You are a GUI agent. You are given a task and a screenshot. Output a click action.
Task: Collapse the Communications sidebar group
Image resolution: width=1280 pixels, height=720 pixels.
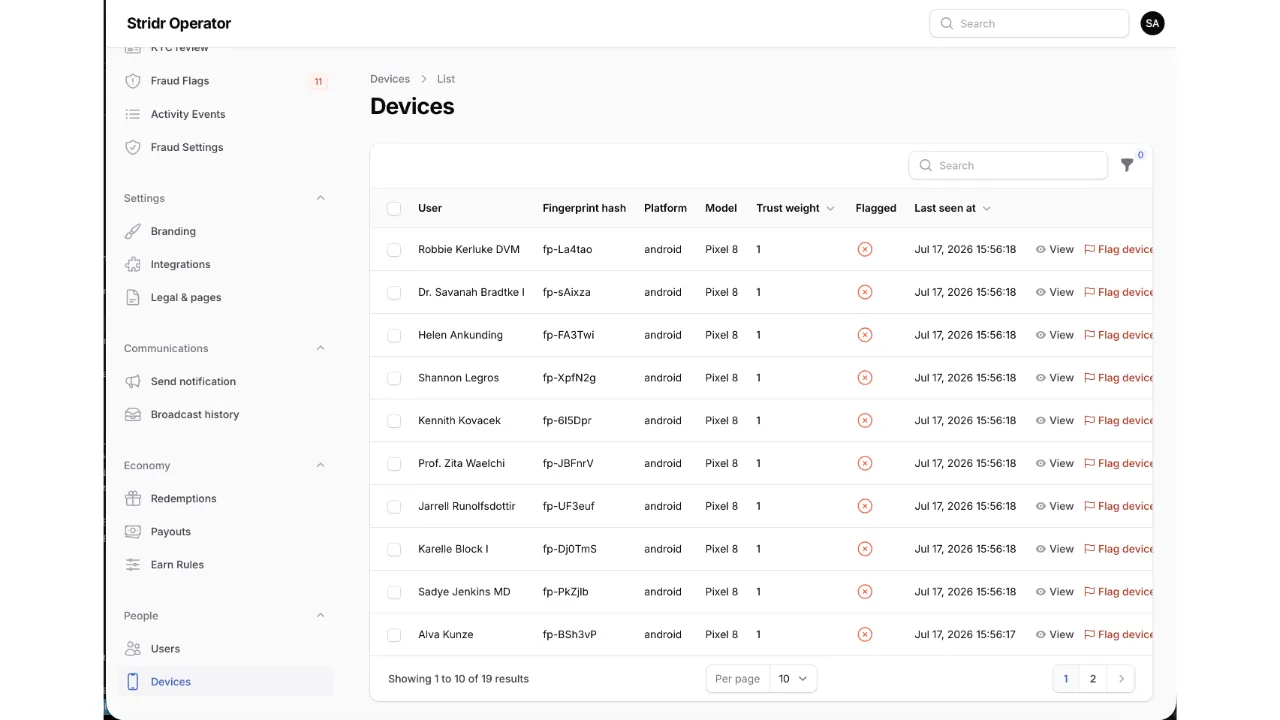[320, 348]
